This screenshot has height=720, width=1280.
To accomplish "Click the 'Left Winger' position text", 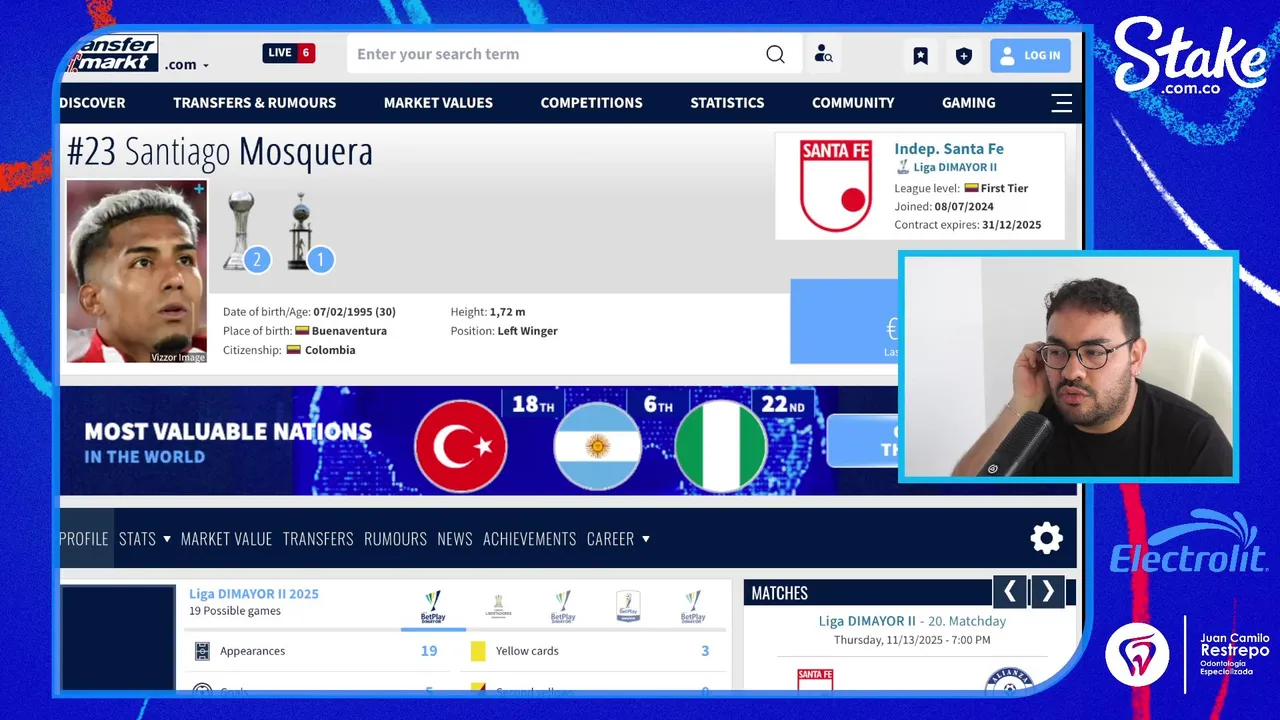I will (527, 331).
